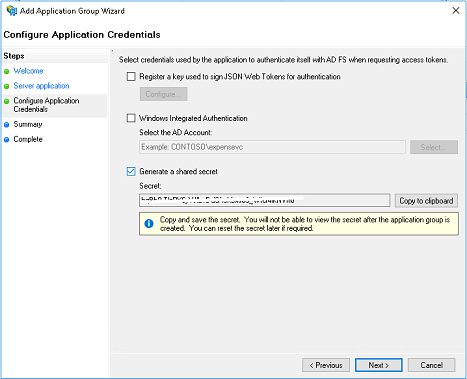
Task: Uncheck Generate a shared secret
Action: (131, 171)
